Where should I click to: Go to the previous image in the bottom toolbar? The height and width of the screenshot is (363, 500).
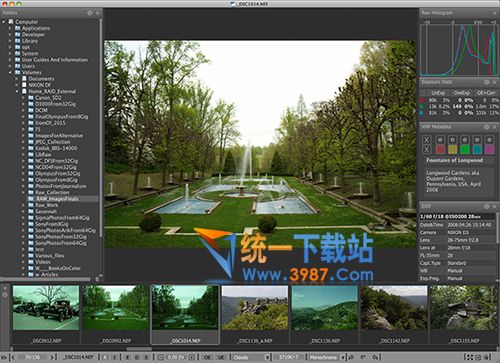coord(13,357)
